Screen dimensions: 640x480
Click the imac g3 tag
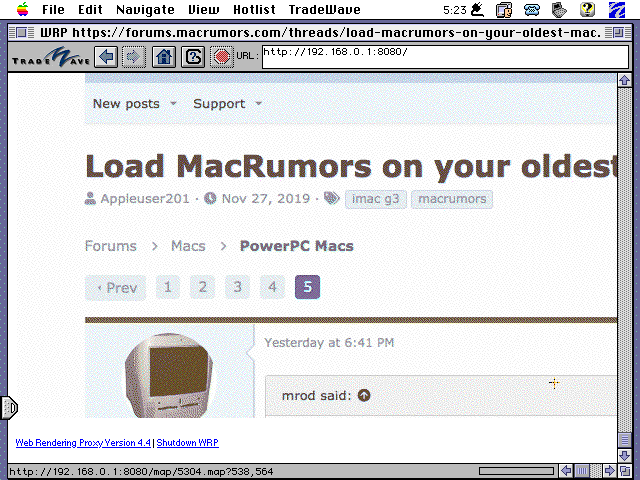pos(376,199)
